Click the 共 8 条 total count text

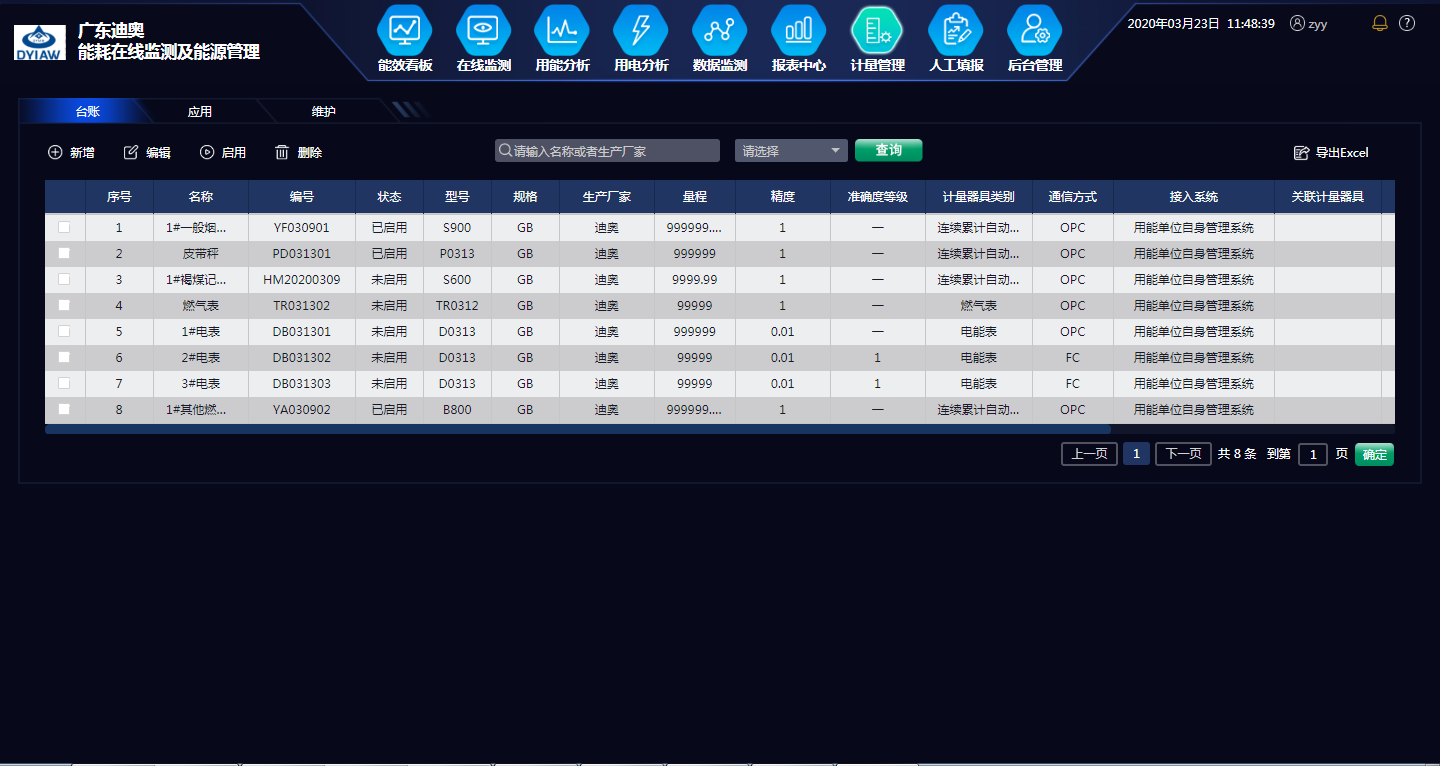[x=1237, y=454]
